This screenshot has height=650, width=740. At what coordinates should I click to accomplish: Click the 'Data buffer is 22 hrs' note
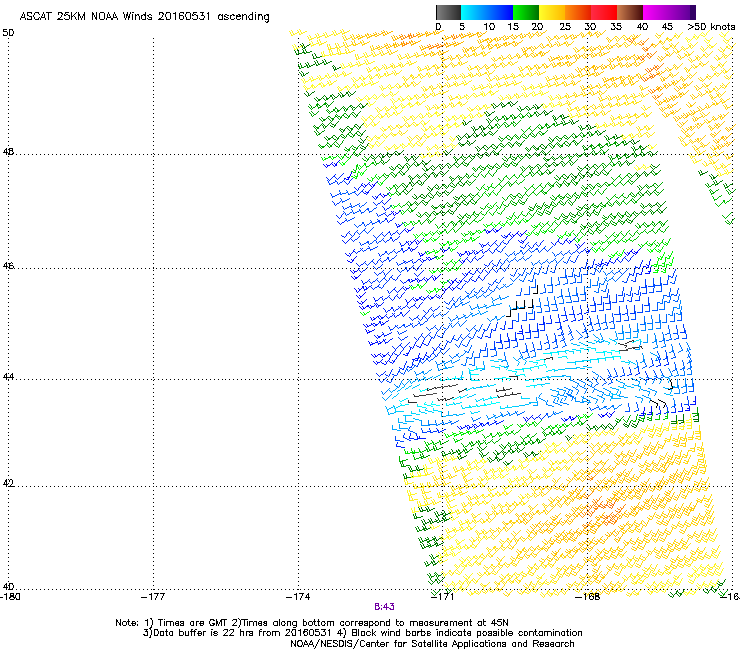click(362, 633)
